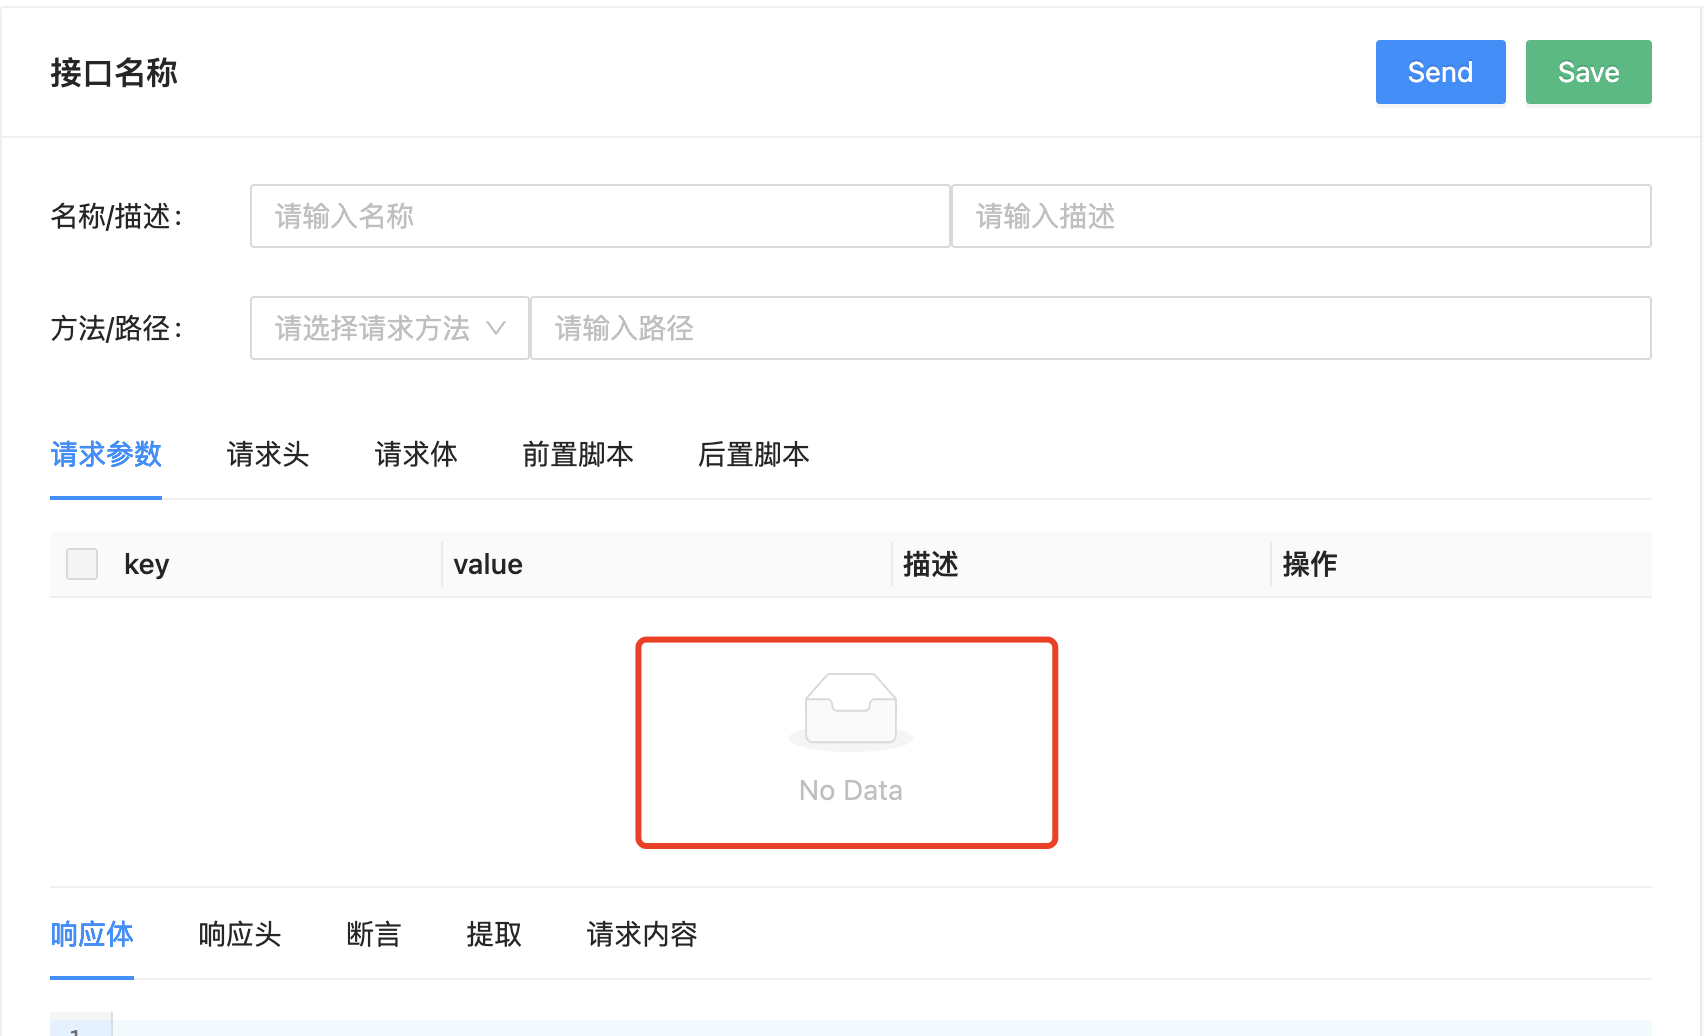Click the dropdown arrow in method selector
1704x1036 pixels.
496,328
